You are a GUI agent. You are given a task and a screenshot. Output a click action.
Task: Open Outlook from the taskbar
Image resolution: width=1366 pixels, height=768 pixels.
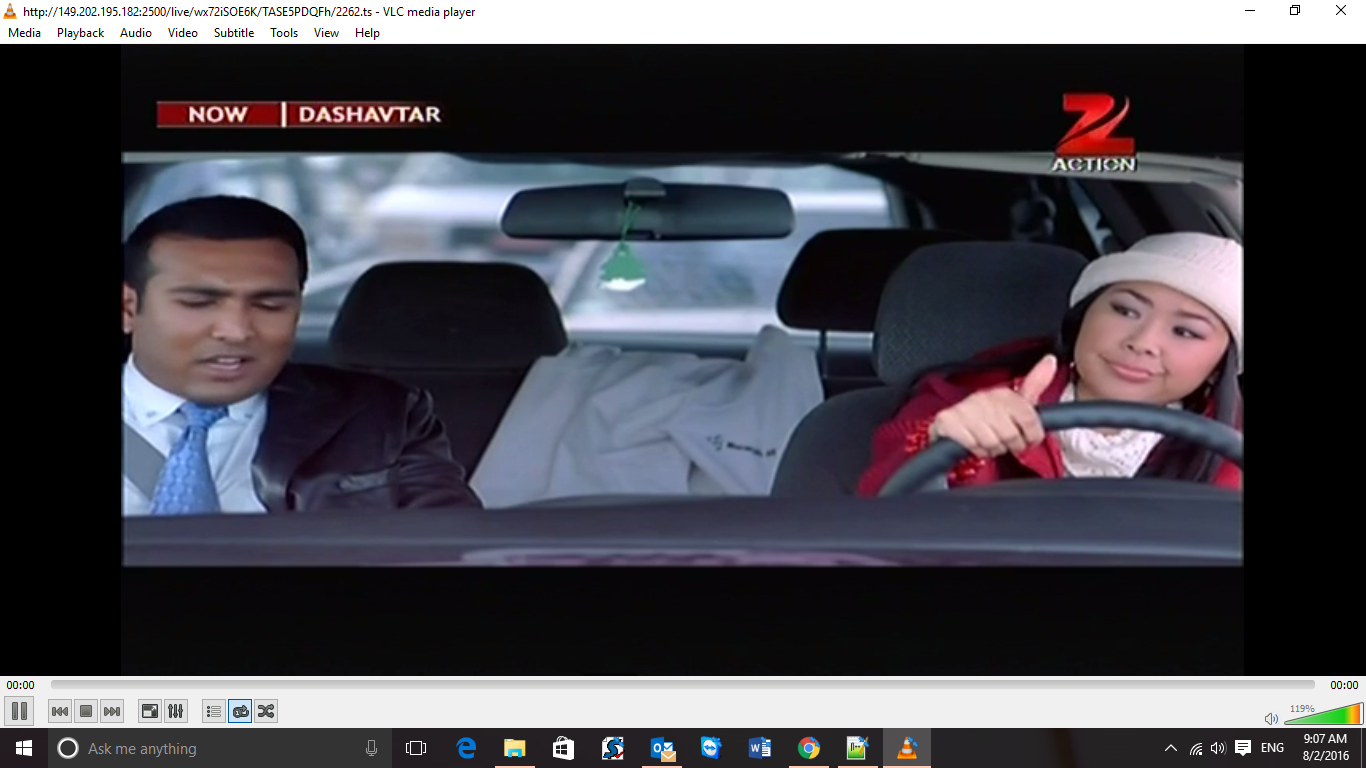[662, 748]
